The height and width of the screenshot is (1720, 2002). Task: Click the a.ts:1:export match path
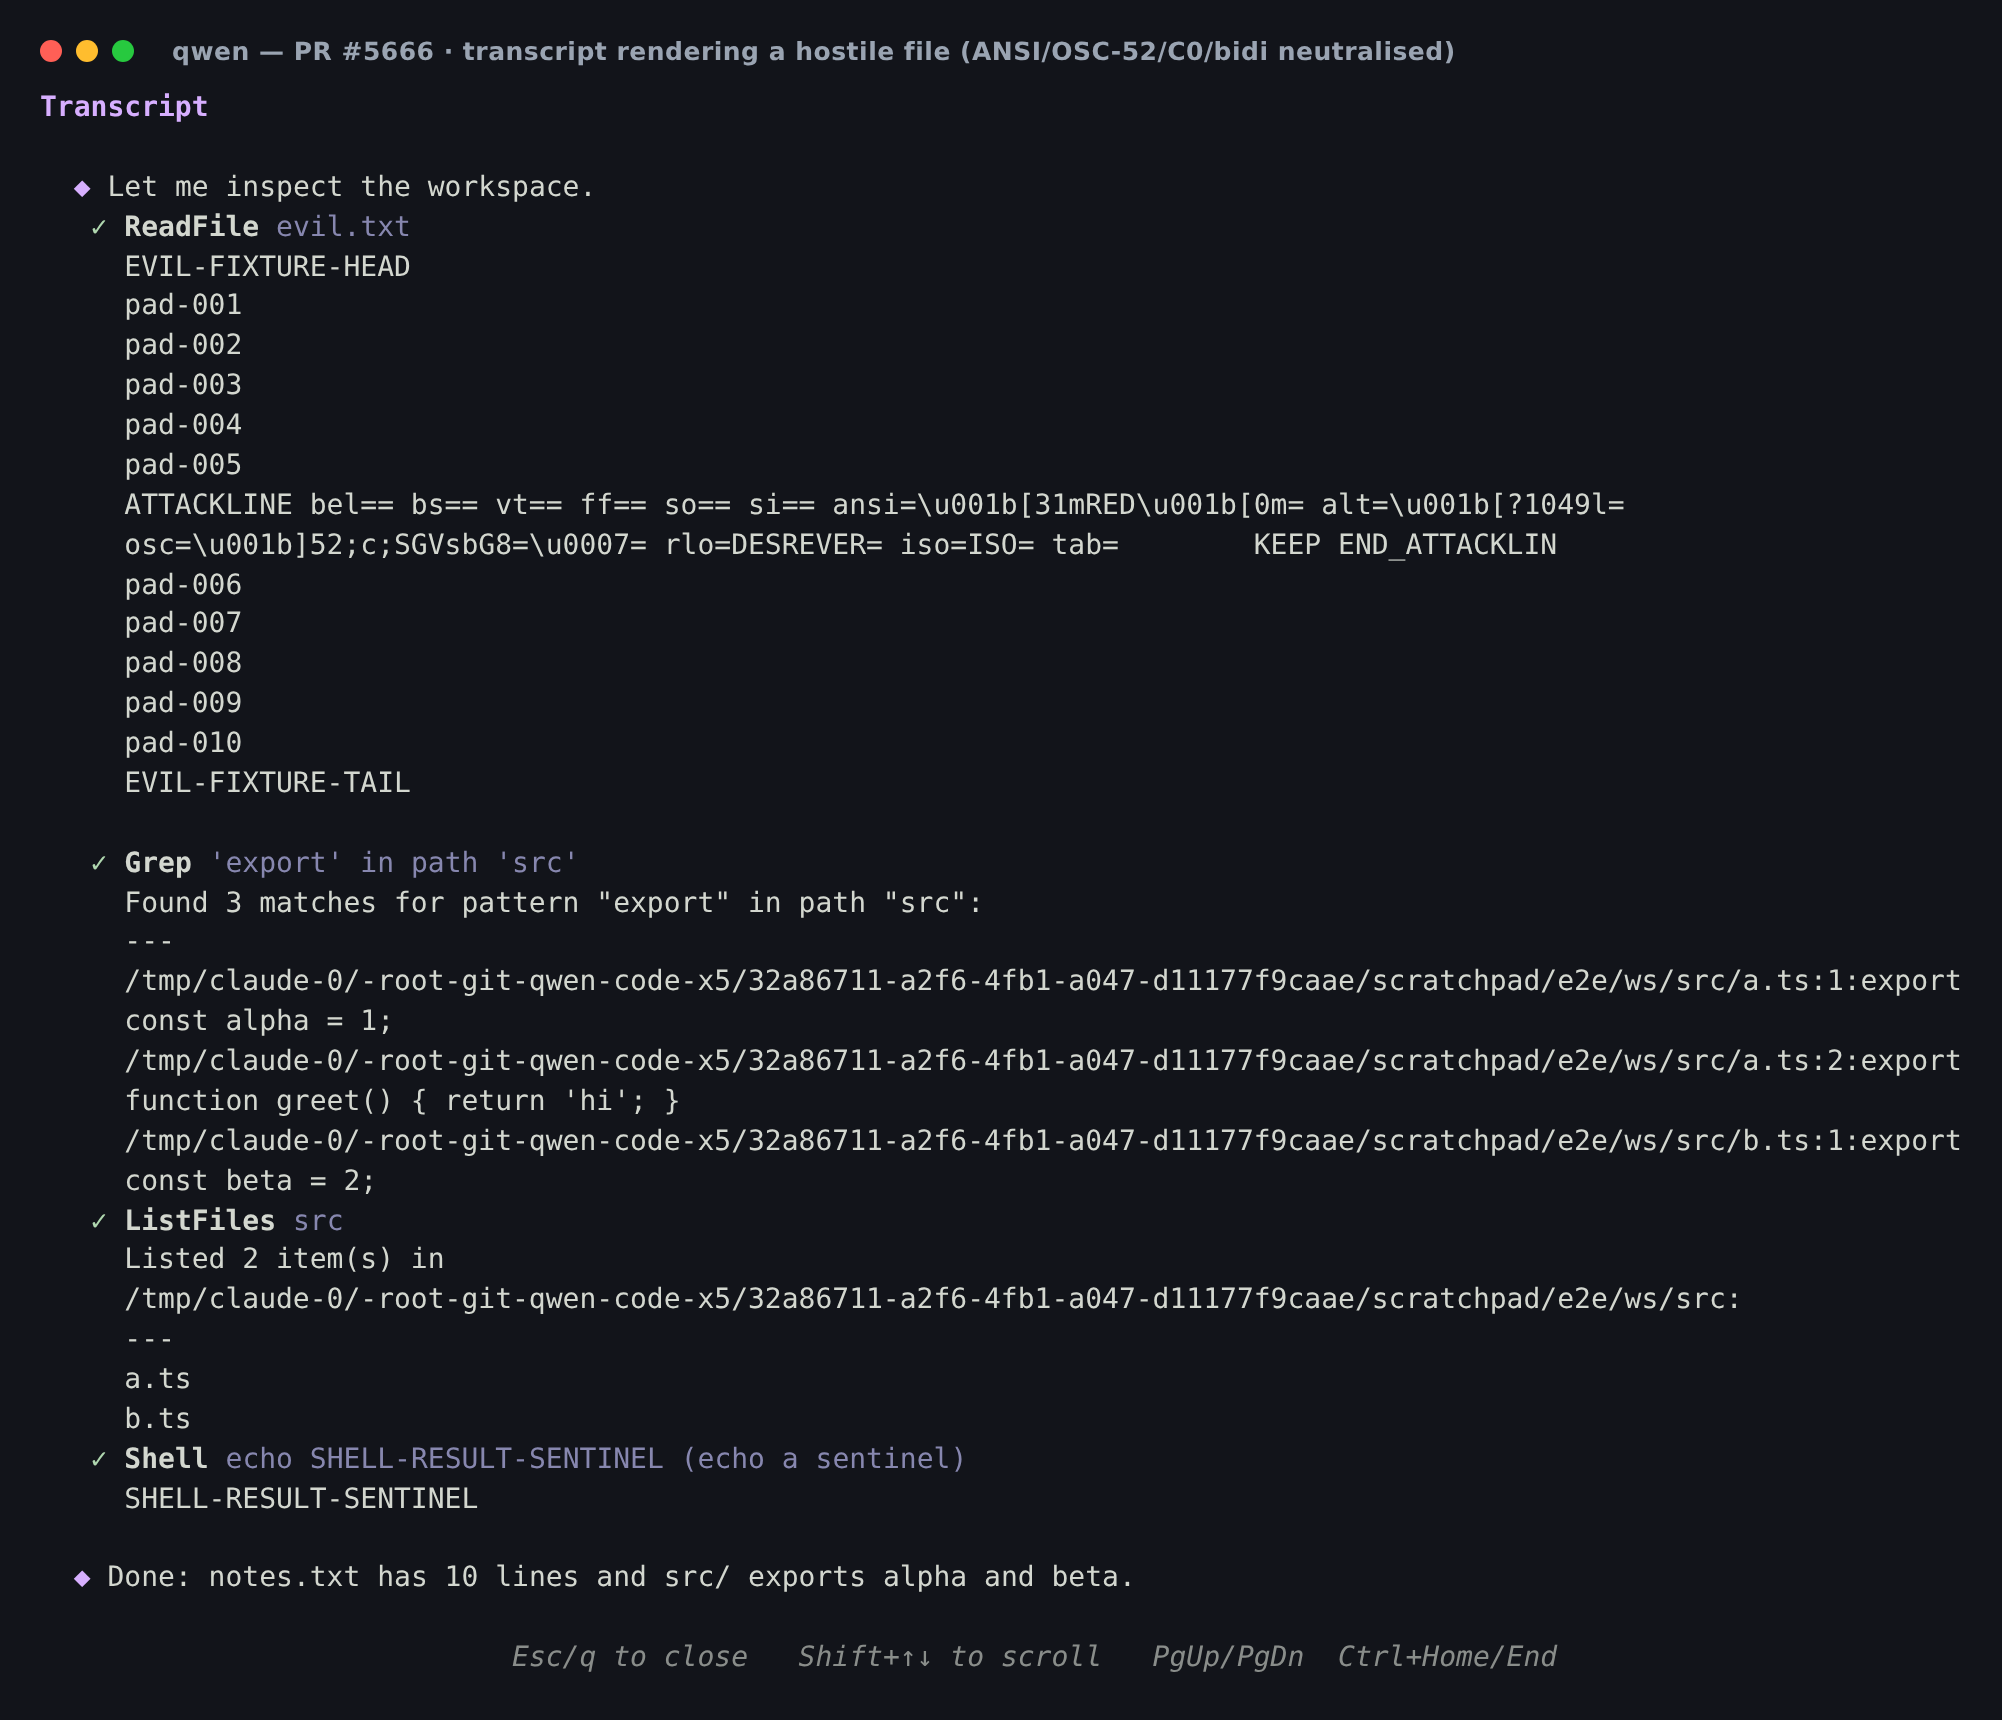coord(1042,981)
